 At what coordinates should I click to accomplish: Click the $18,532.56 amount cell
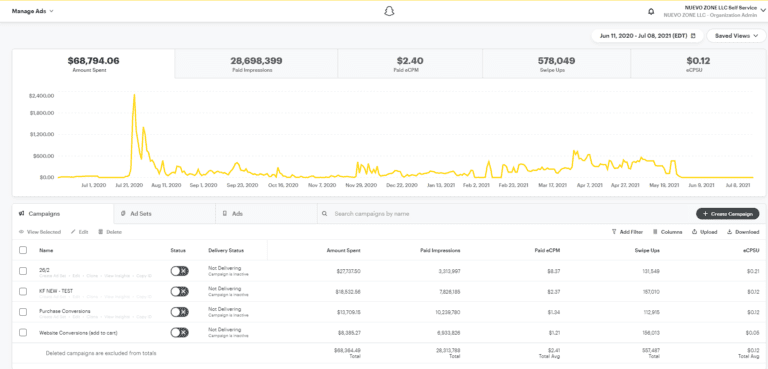coord(348,291)
